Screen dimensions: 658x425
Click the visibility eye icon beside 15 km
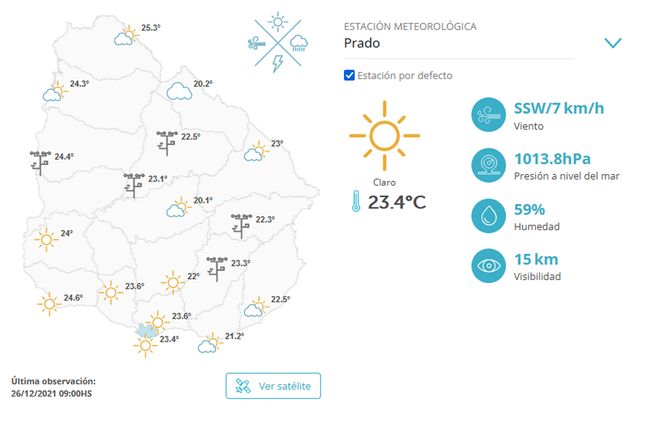[490, 266]
